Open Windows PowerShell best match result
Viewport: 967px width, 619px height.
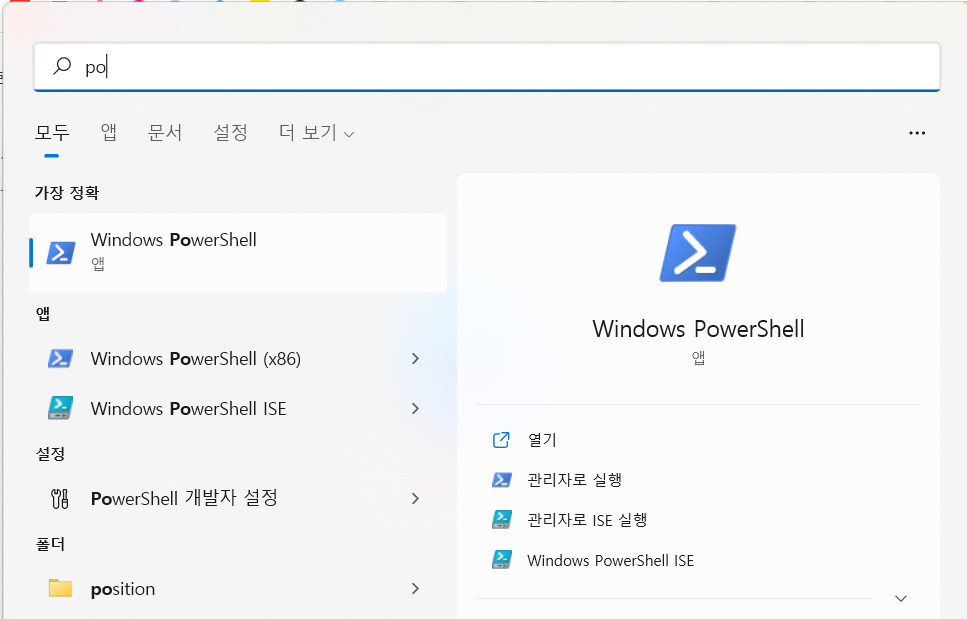coord(238,253)
